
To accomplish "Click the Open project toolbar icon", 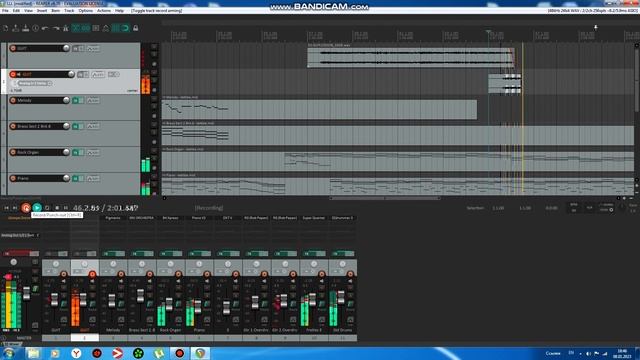I will [x=16, y=28].
